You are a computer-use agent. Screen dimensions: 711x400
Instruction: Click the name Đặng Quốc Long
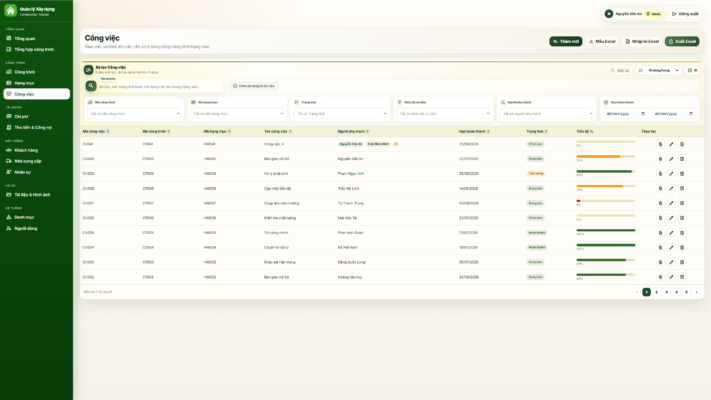351,262
